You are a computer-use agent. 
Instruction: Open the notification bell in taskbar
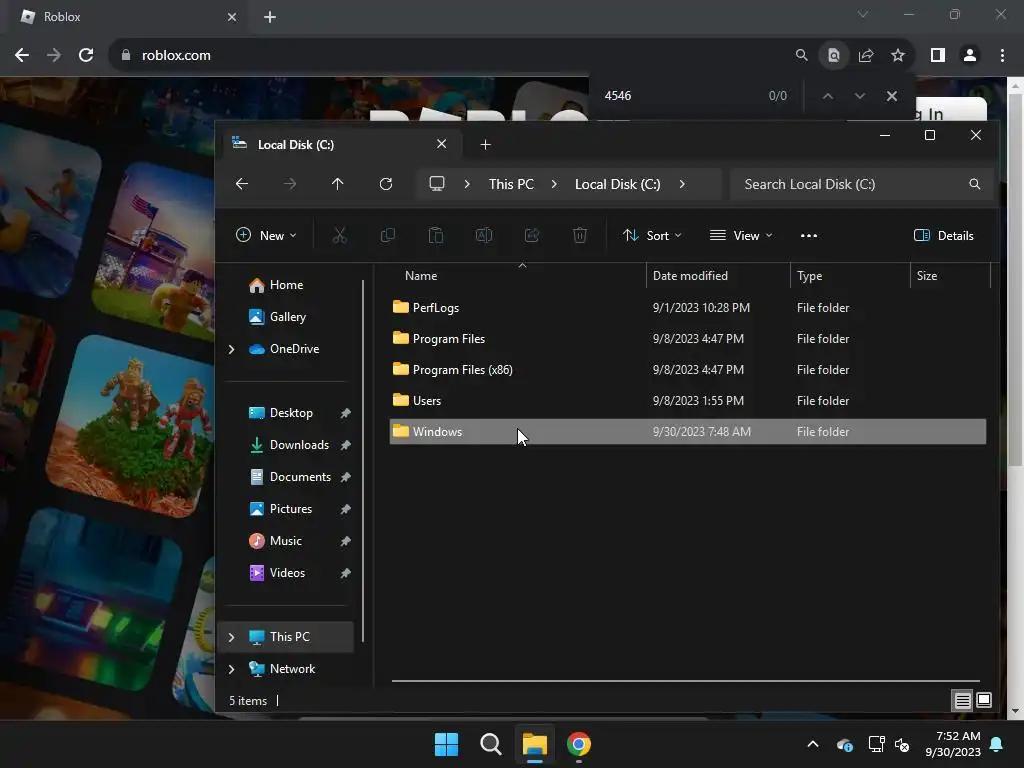(x=997, y=744)
